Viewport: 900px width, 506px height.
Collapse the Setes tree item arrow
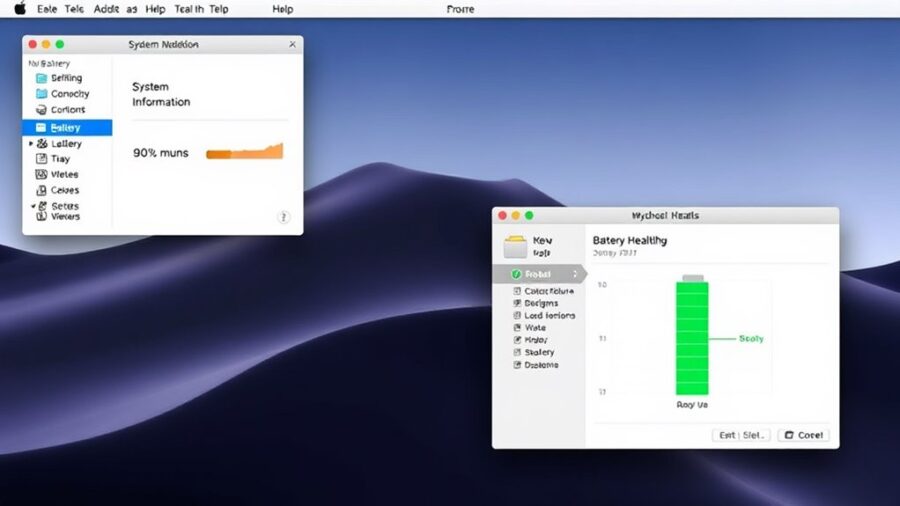tap(31, 206)
